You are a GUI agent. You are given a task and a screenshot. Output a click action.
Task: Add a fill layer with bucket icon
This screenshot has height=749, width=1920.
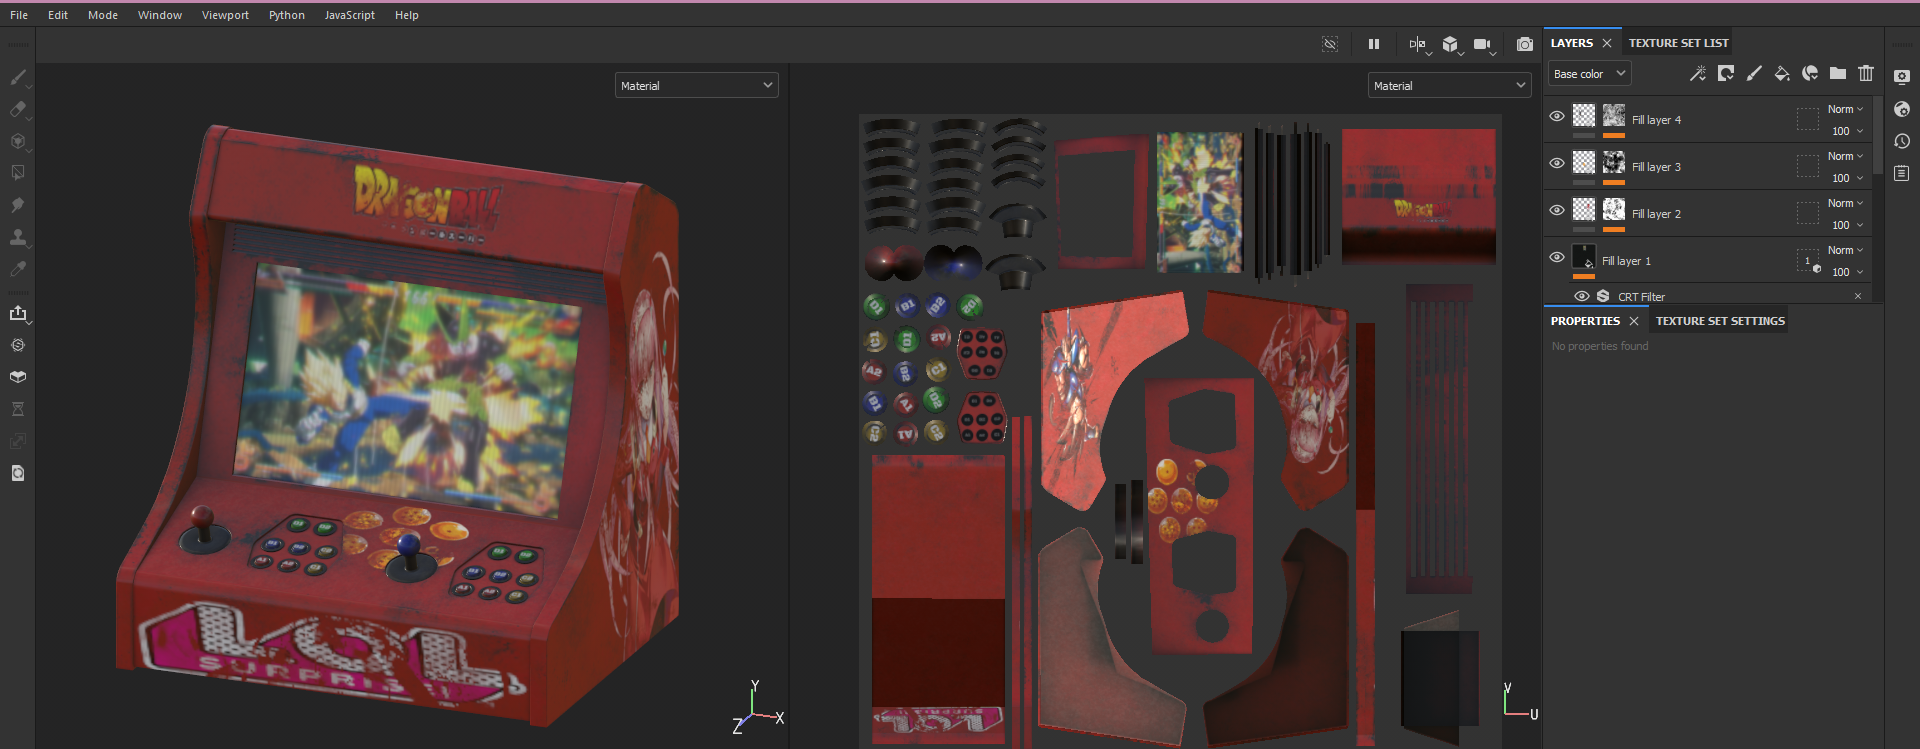click(x=1782, y=73)
